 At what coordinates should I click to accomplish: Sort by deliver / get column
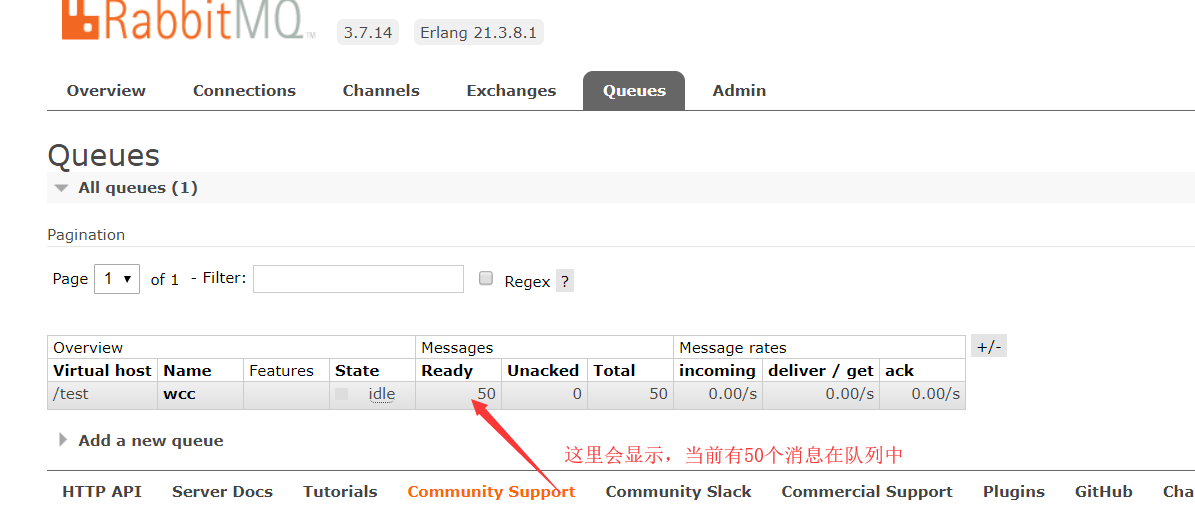point(821,371)
